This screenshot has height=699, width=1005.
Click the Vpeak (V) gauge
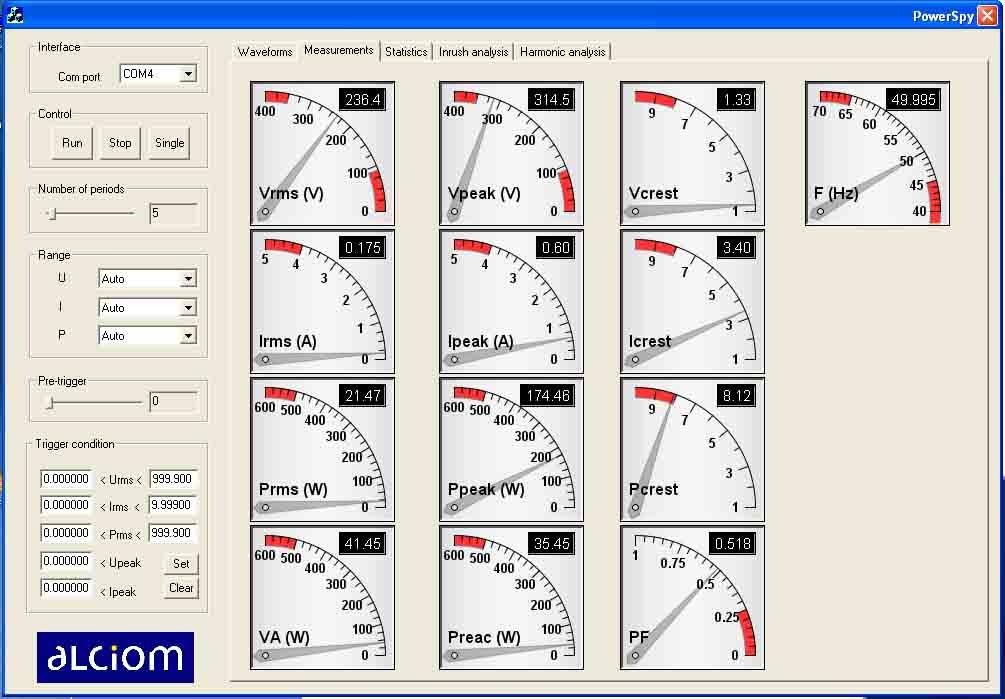511,153
